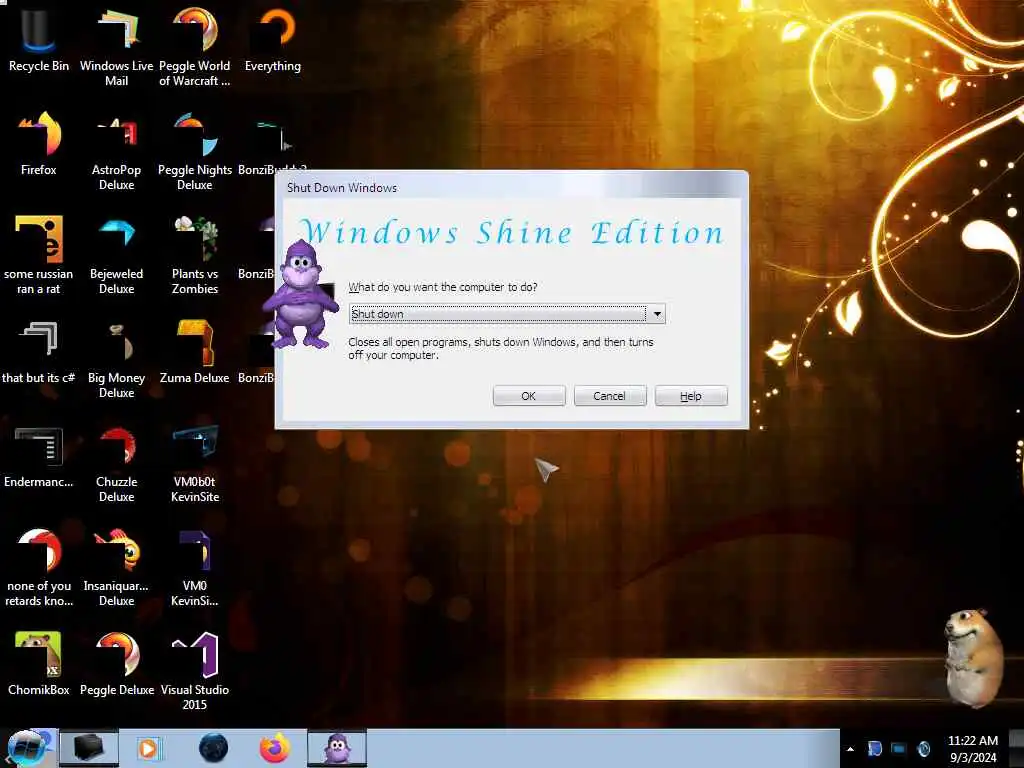Open the Recycle Bin desktop icon
The height and width of the screenshot is (768, 1024).
pos(39,38)
